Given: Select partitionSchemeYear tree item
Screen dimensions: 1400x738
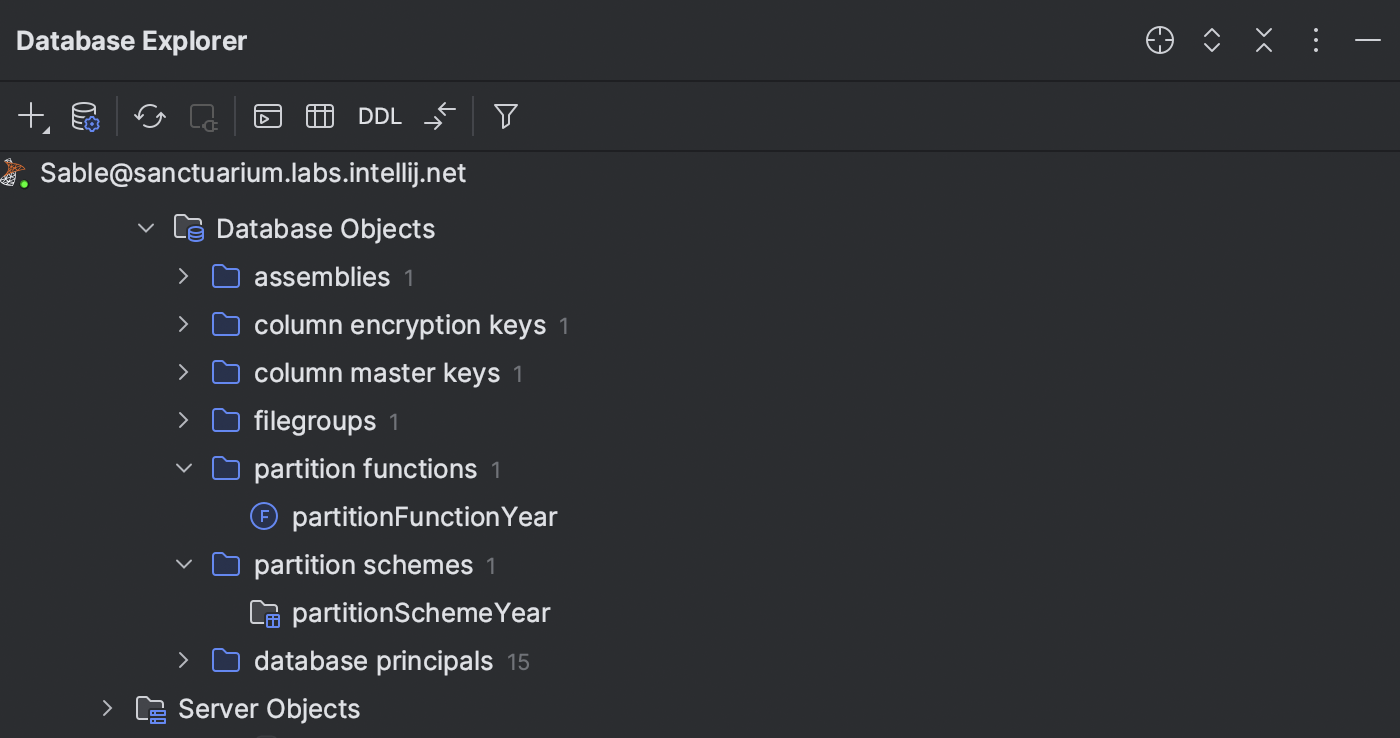Looking at the screenshot, I should point(420,613).
